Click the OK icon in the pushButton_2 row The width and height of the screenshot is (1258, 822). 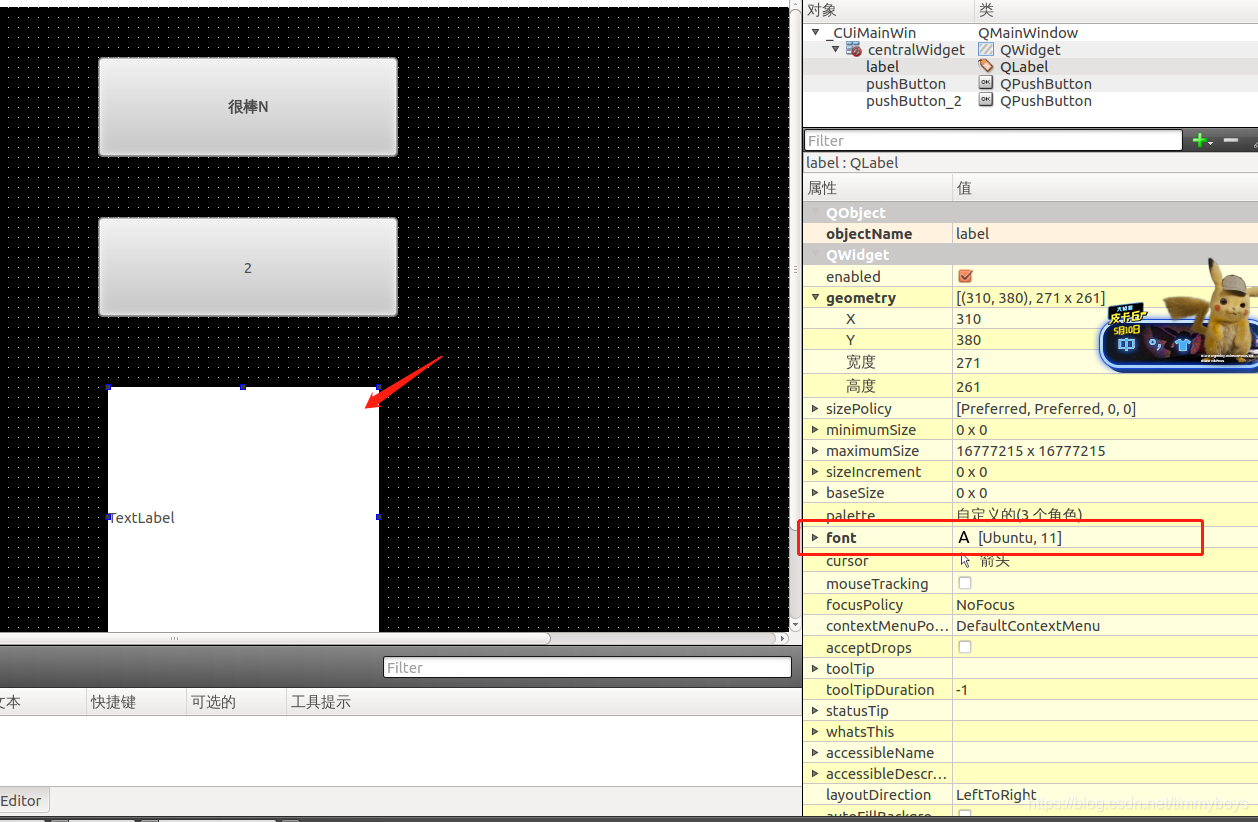tap(986, 100)
